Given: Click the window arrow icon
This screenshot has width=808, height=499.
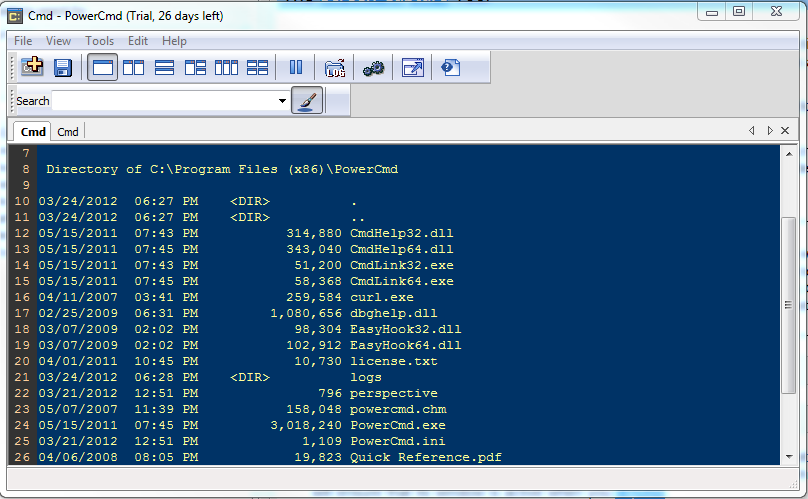Looking at the screenshot, I should click(x=413, y=68).
